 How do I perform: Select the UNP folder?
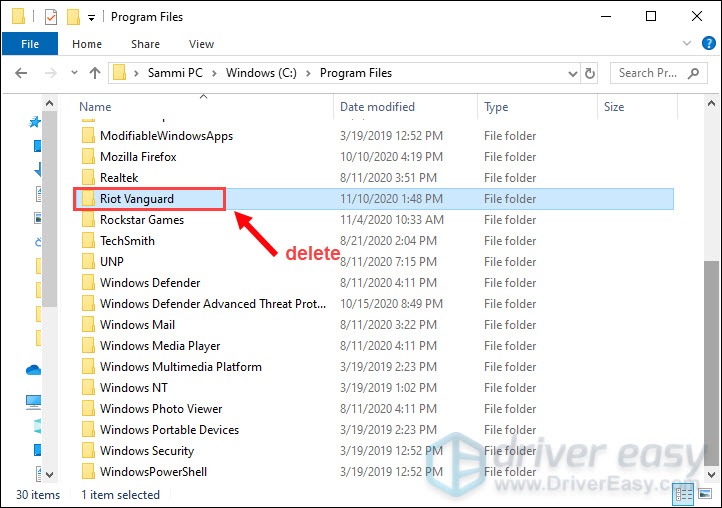(x=112, y=262)
